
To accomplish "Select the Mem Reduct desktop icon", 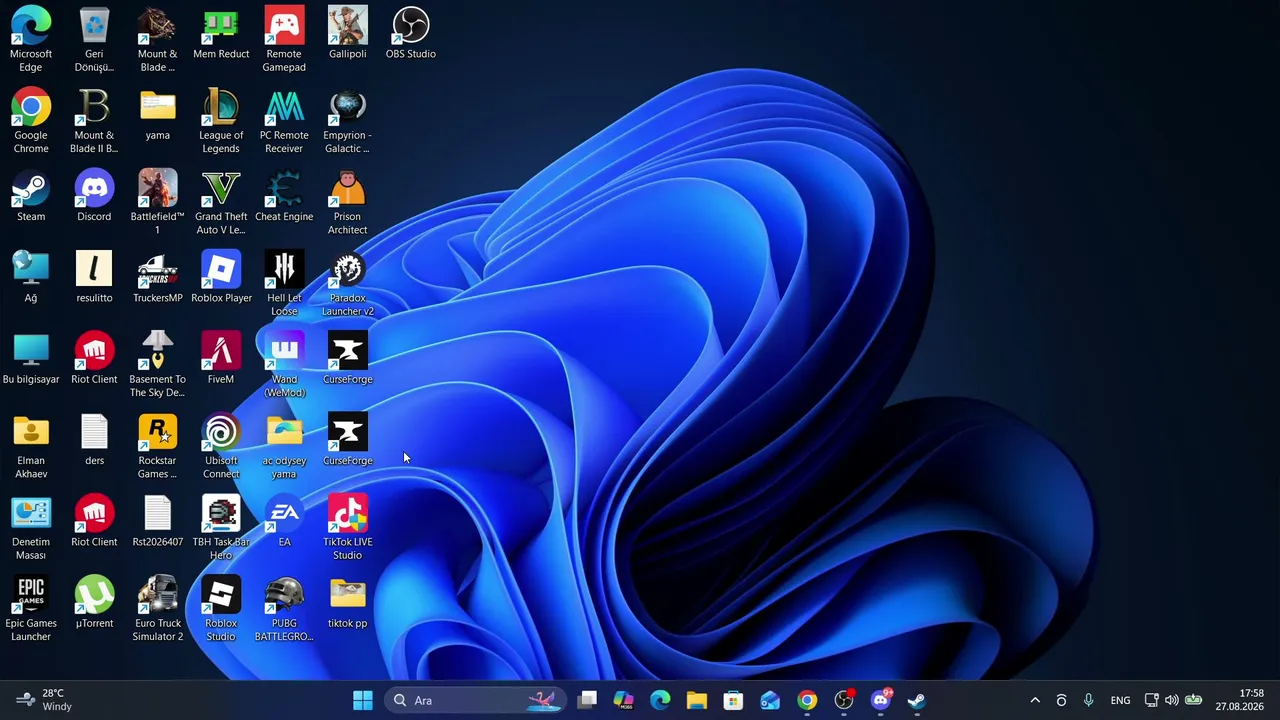I will pyautogui.click(x=221, y=34).
